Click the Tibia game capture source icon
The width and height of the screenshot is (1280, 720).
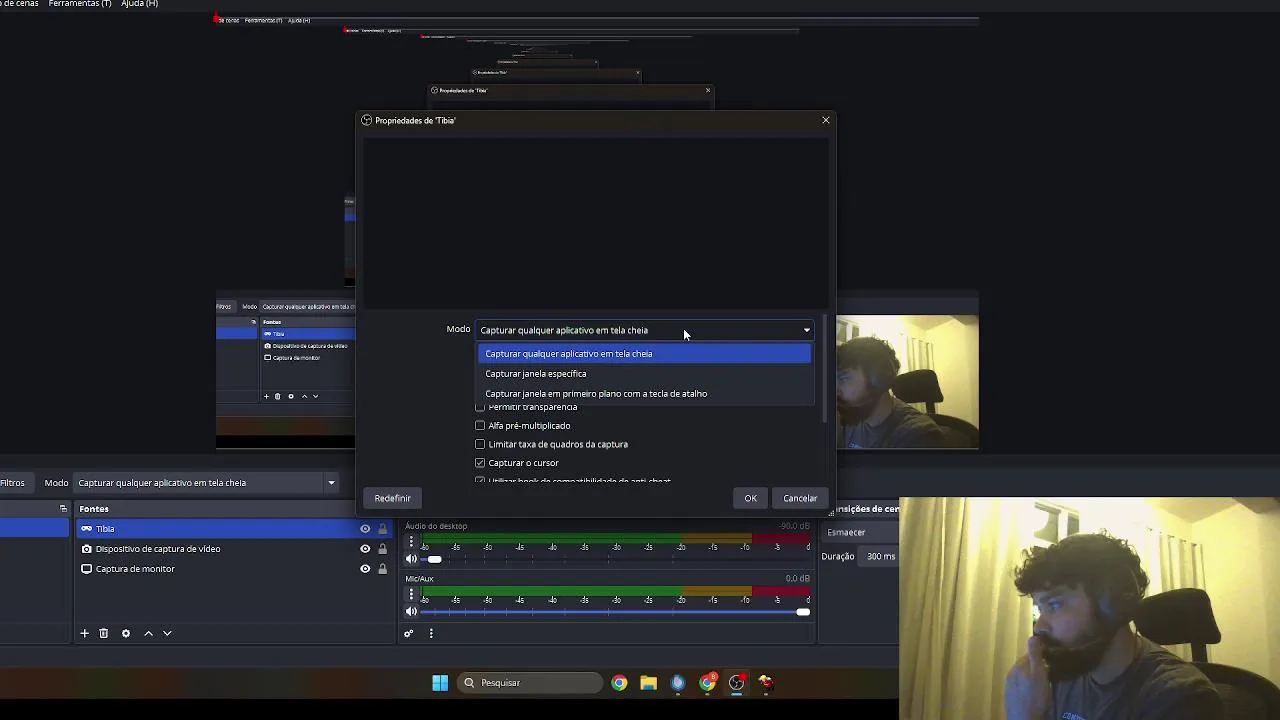coord(87,529)
